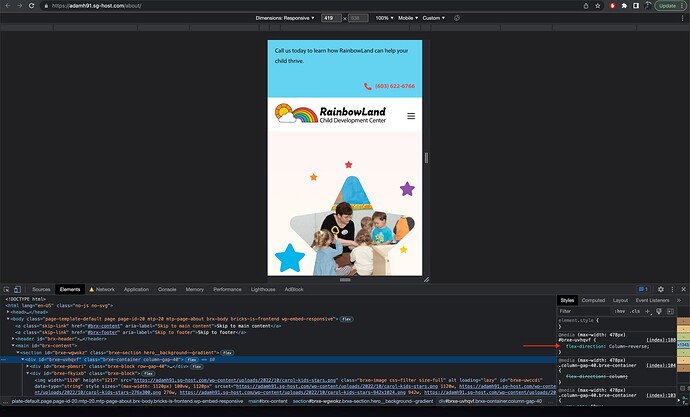The image size is (690, 417).
Task: Toggle the device toolbar icon in DevTools
Action: click(x=17, y=289)
